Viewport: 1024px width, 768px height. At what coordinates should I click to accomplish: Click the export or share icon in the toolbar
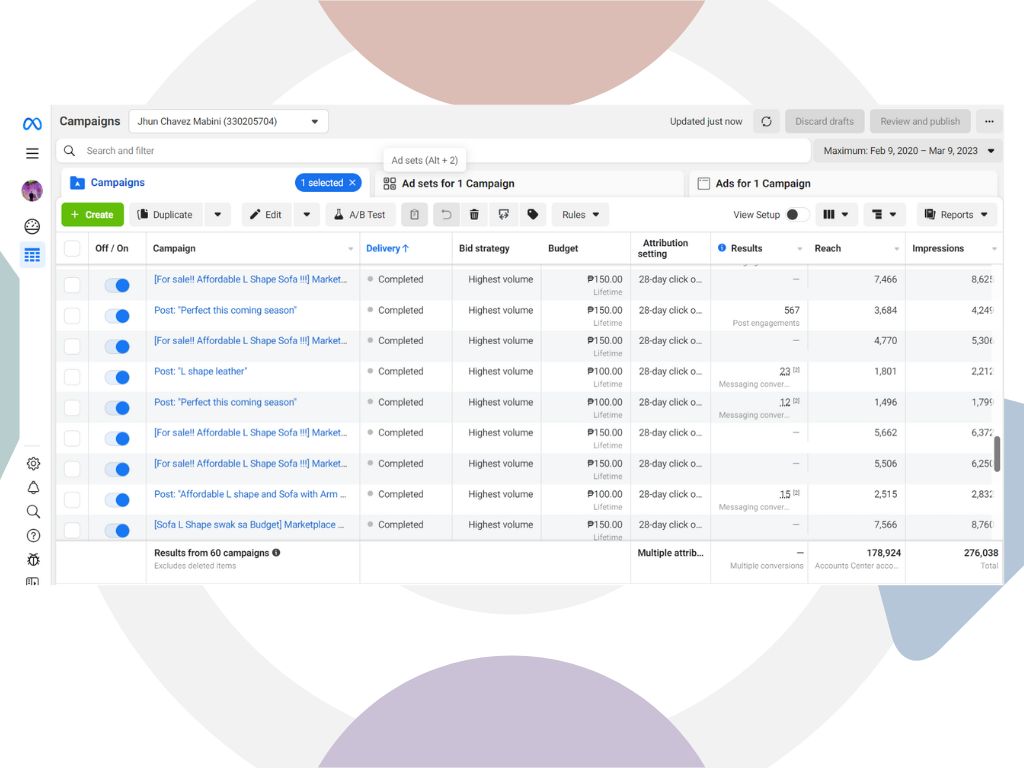point(504,215)
